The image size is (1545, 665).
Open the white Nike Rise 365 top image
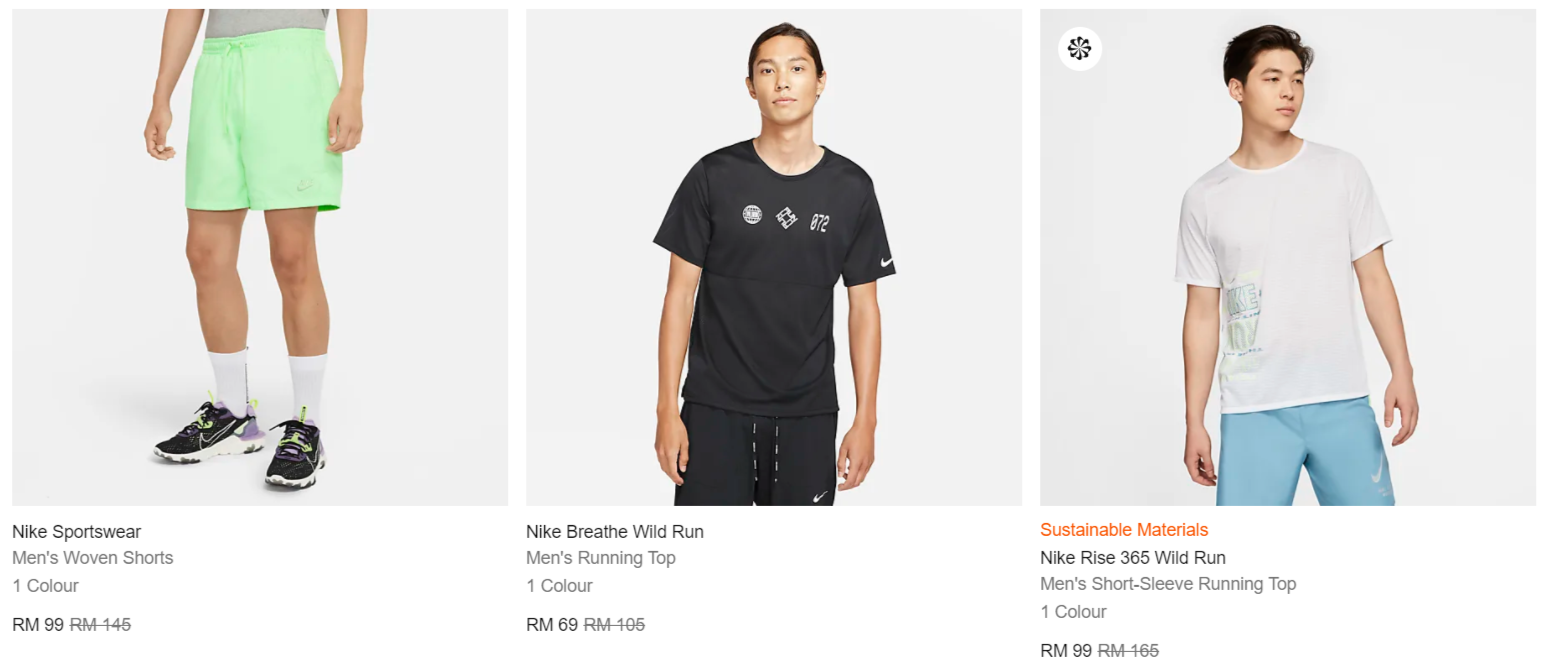[1287, 257]
